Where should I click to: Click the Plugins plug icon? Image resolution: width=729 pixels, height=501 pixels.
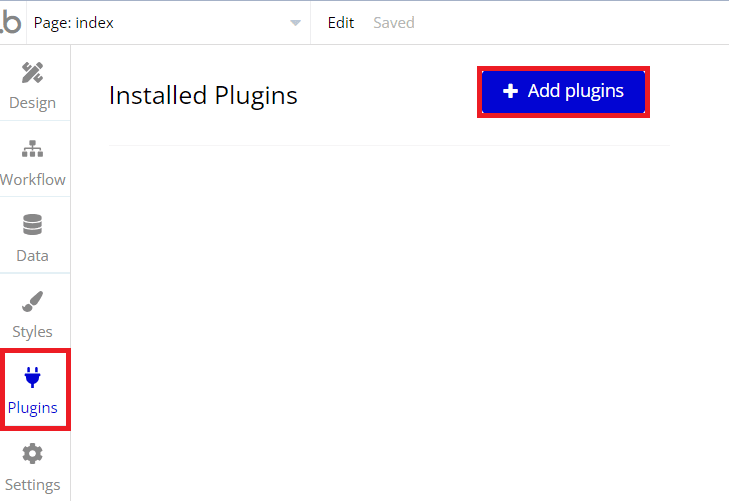[x=33, y=377]
